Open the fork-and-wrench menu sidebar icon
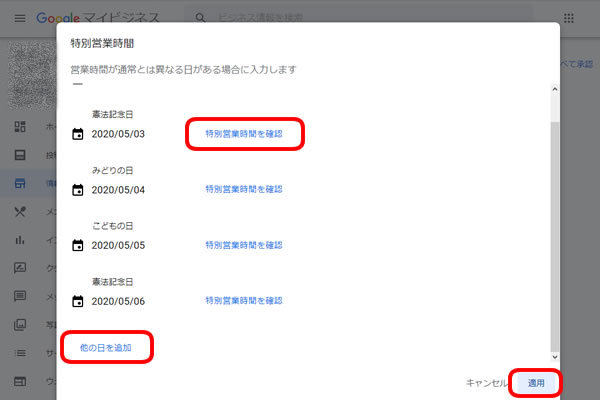The height and width of the screenshot is (400, 600). coord(19,212)
